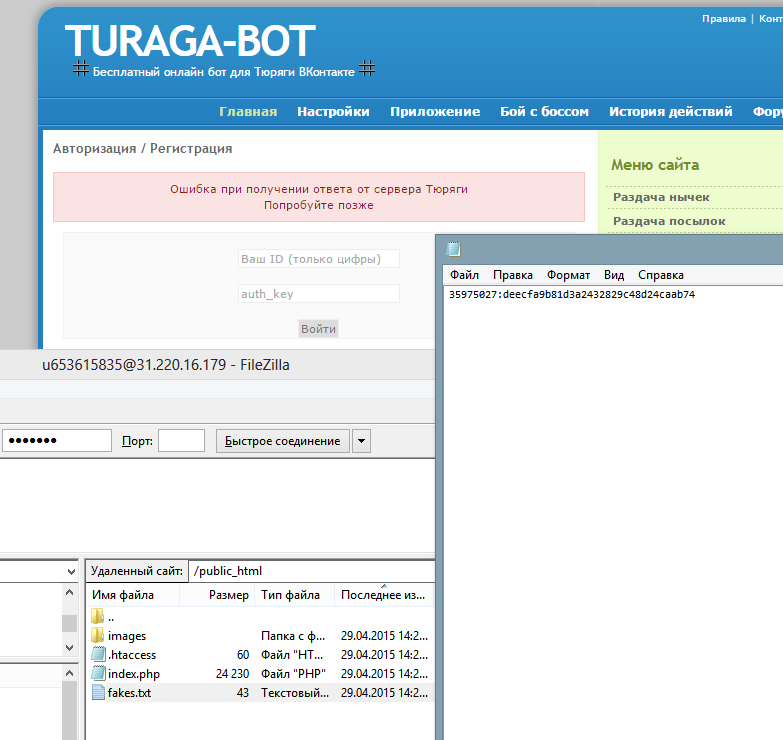783x740 pixels.
Task: Click the Порт input field in FileZilla
Action: tap(181, 440)
